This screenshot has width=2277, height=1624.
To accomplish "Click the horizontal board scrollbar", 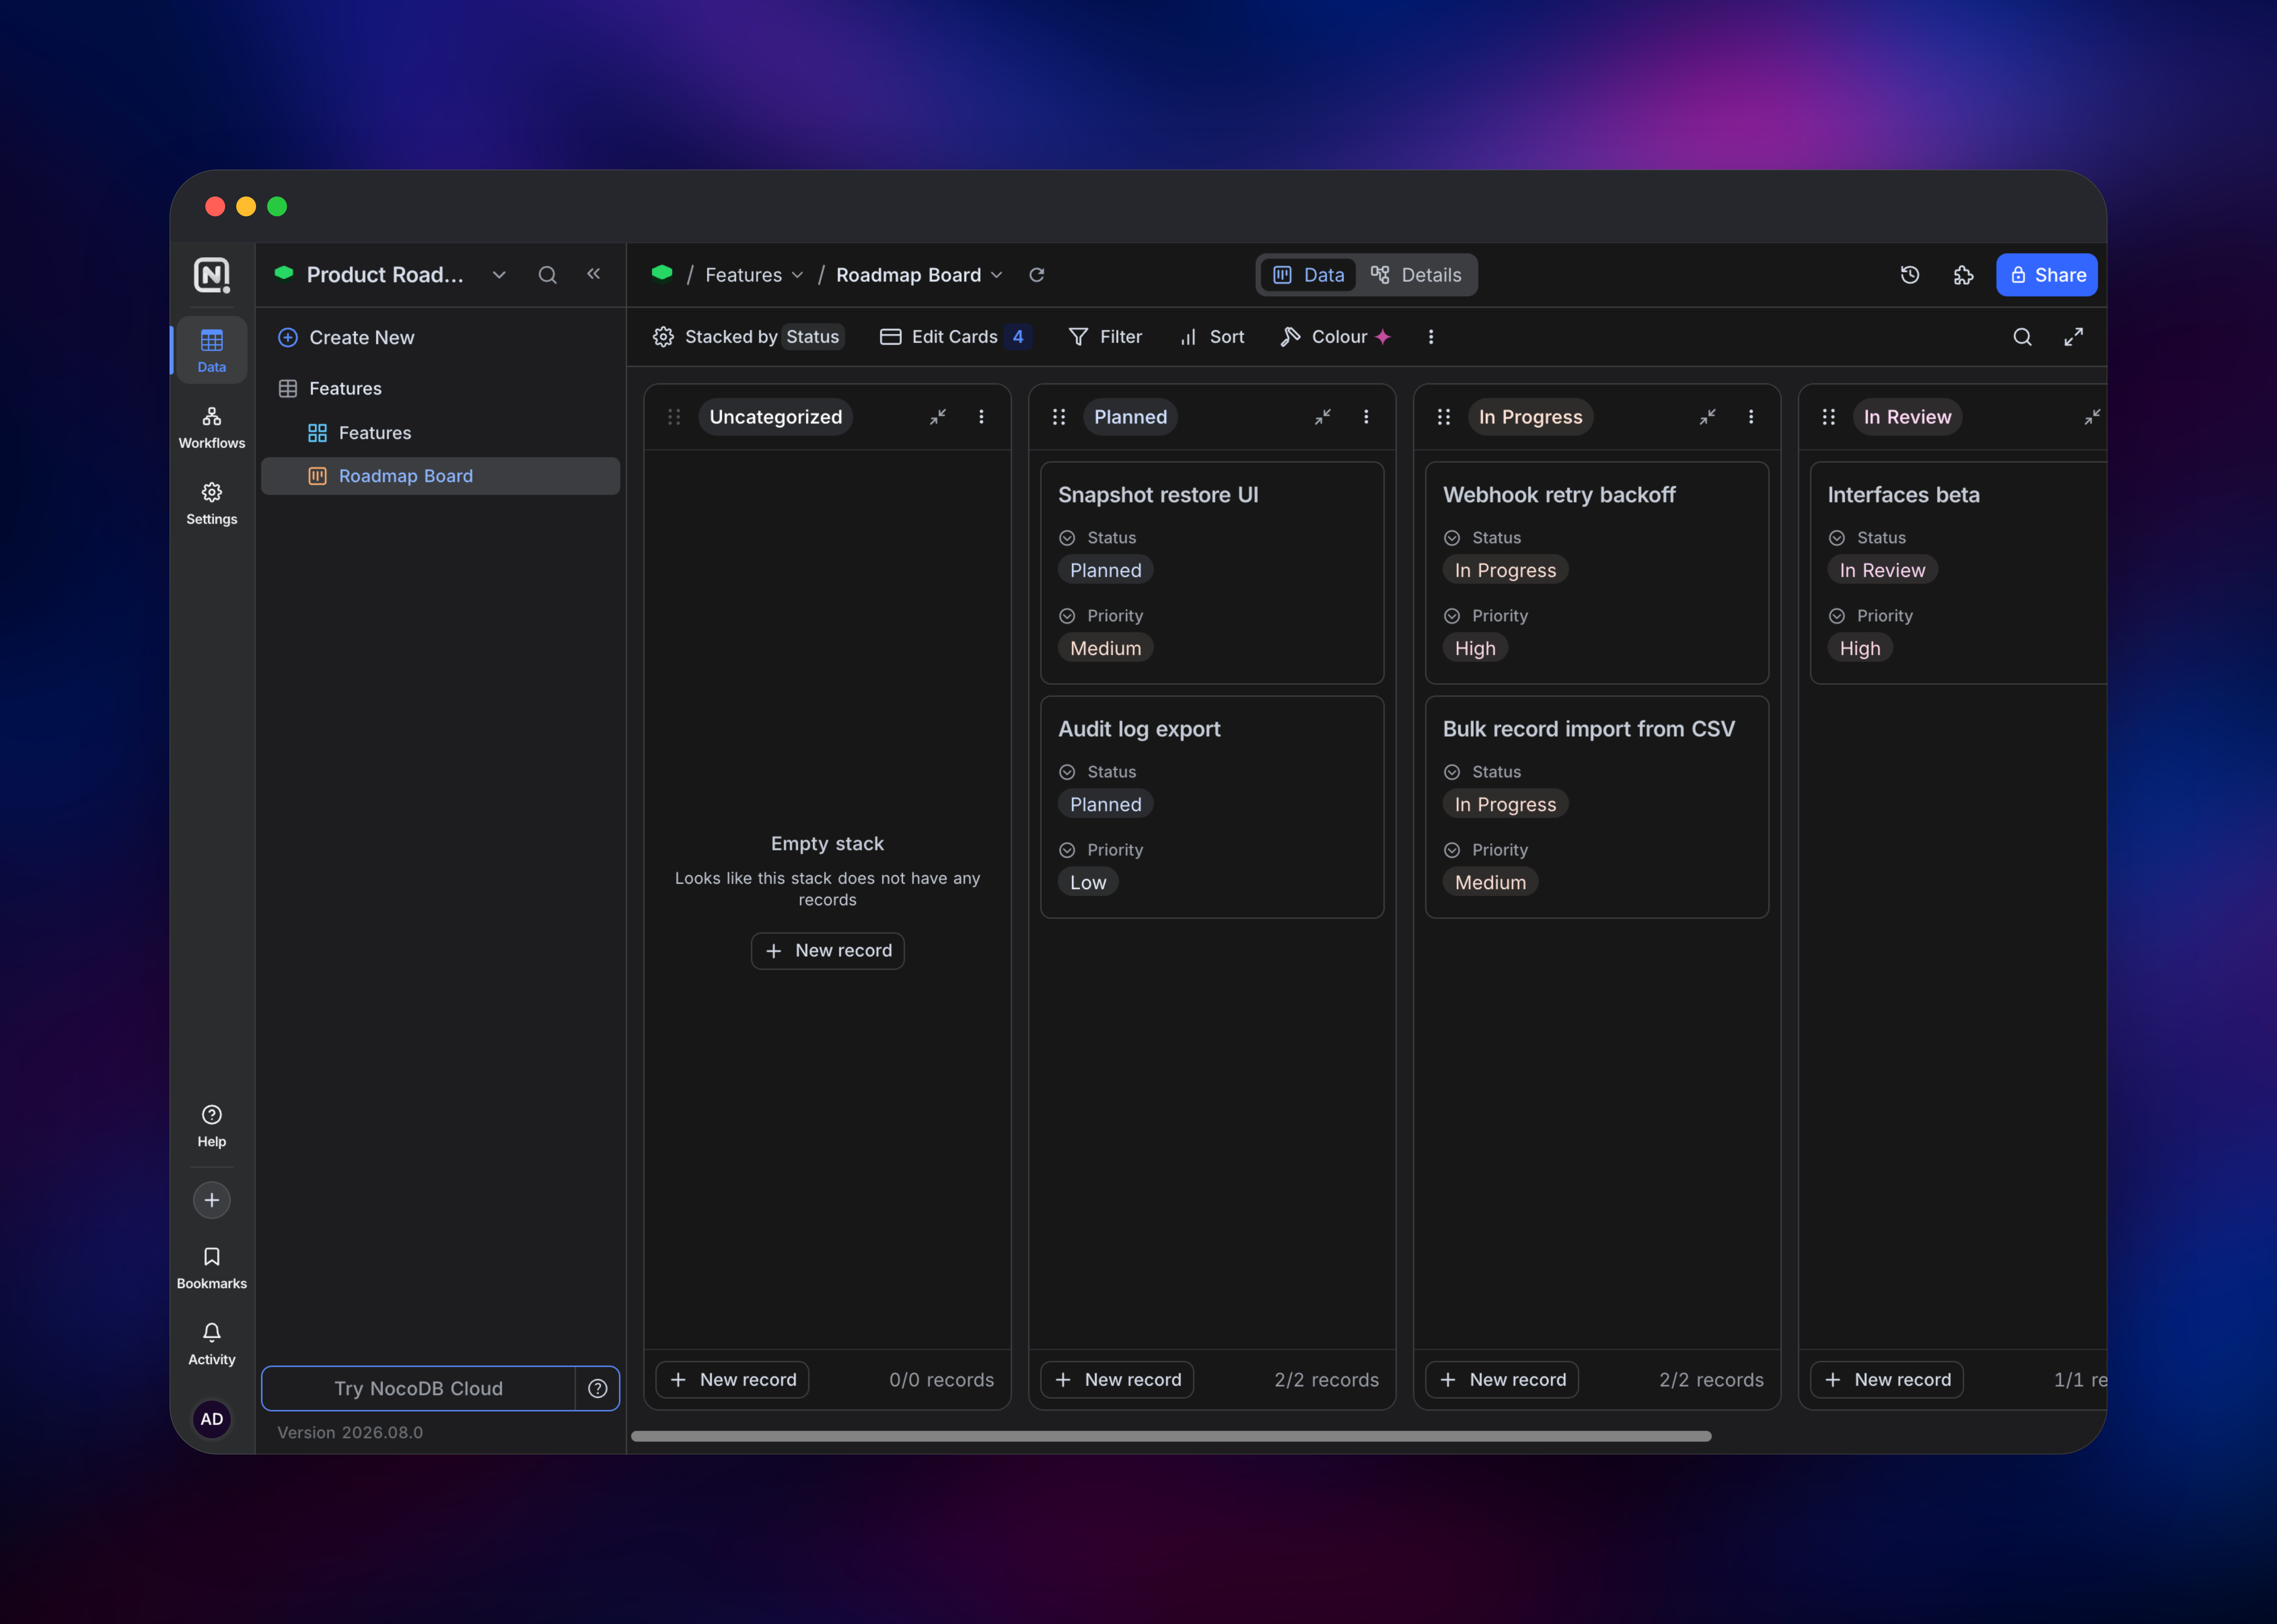I will [x=1171, y=1436].
